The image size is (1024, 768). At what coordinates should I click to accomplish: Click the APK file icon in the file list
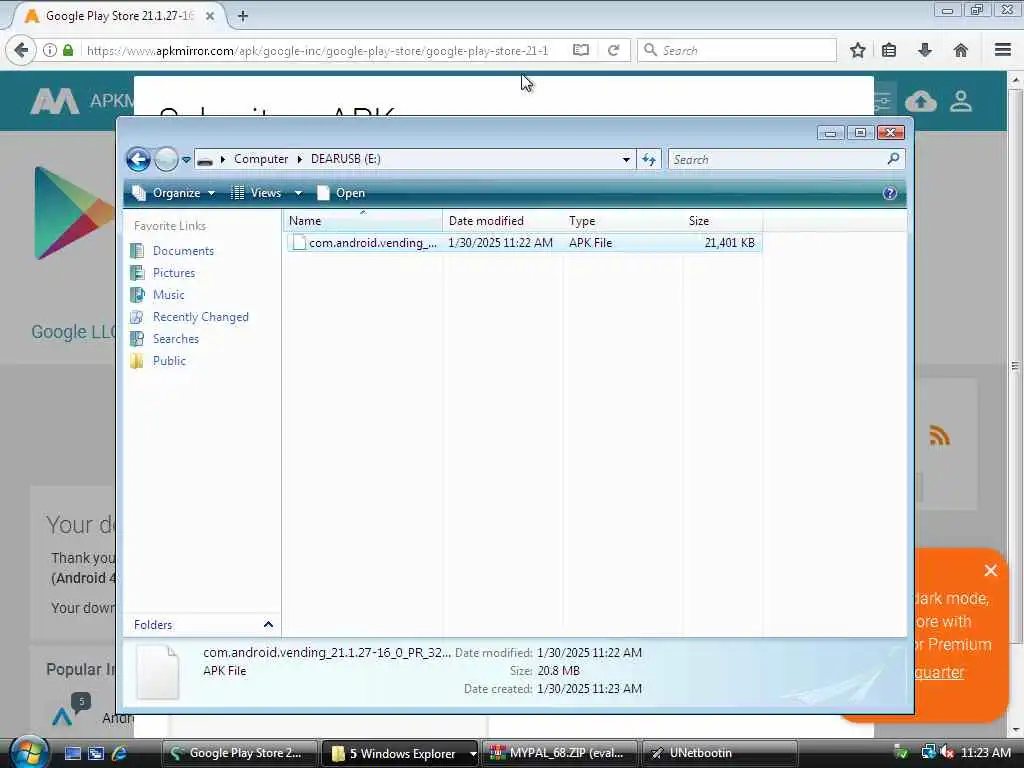tap(299, 243)
